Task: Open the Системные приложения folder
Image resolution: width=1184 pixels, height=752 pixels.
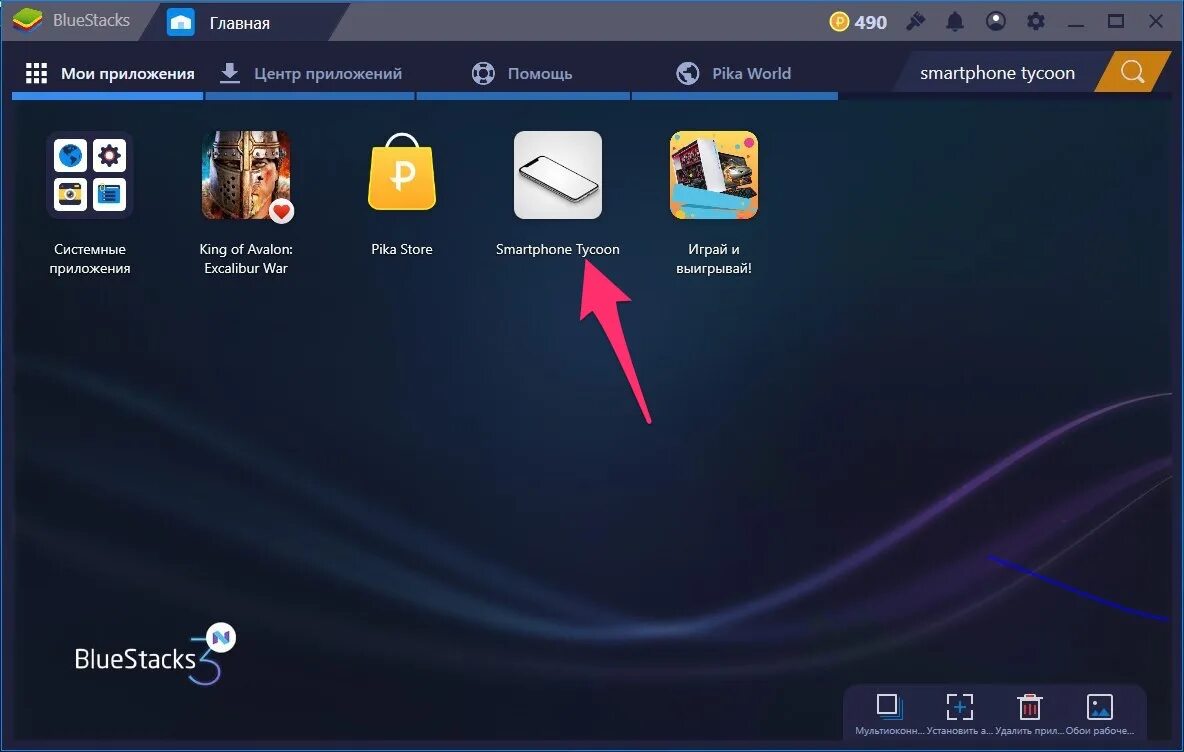Action: [90, 175]
